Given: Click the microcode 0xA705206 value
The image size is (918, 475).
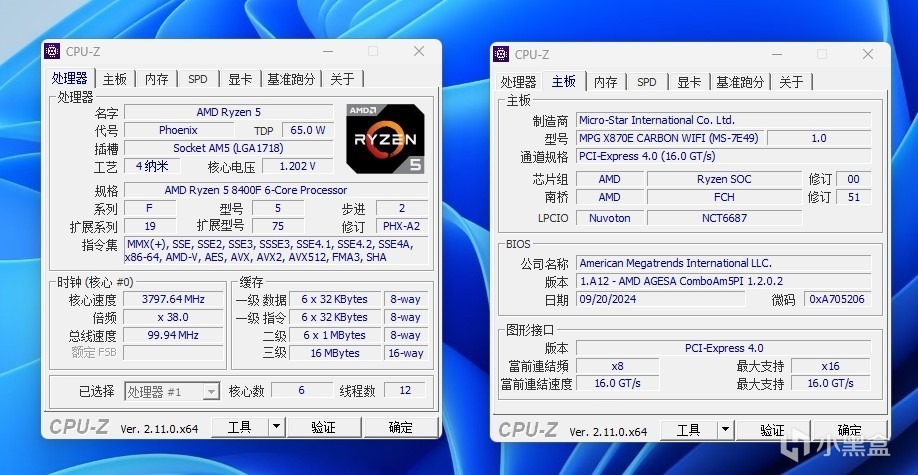Looking at the screenshot, I should 837,299.
